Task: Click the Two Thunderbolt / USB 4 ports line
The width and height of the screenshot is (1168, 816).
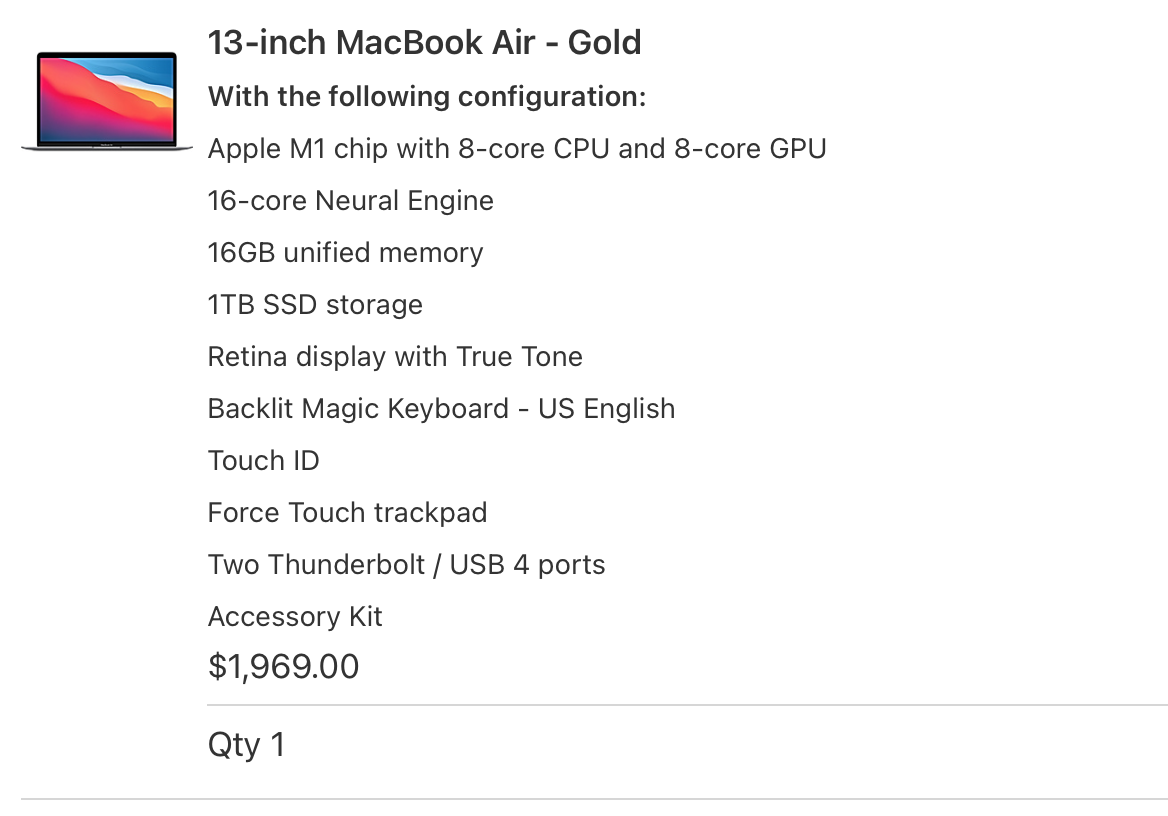Action: [407, 565]
